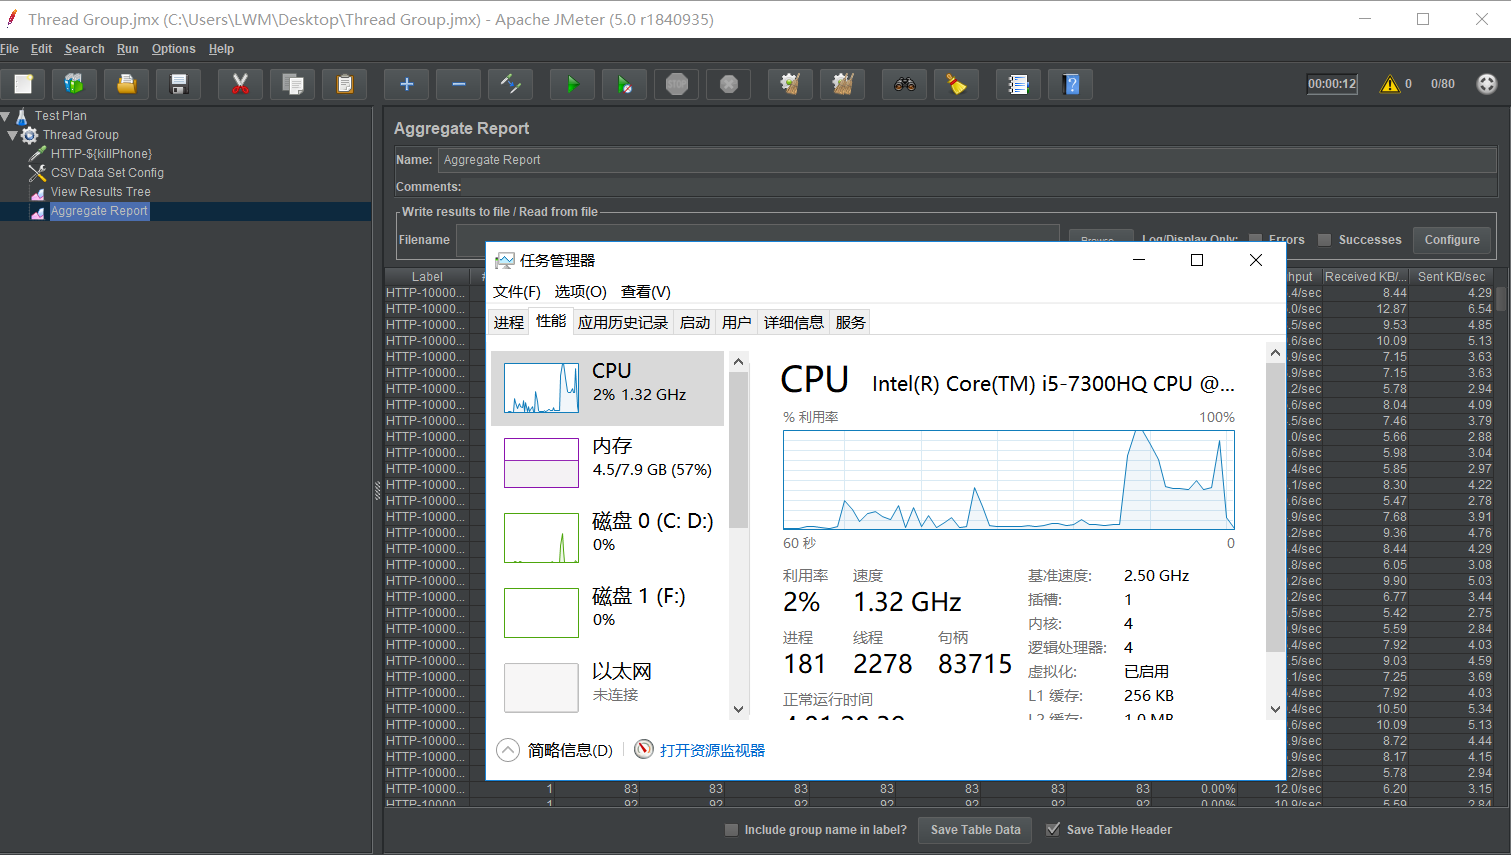The width and height of the screenshot is (1511, 855).
Task: Collapse all nodes with minus icon
Action: pos(459,84)
